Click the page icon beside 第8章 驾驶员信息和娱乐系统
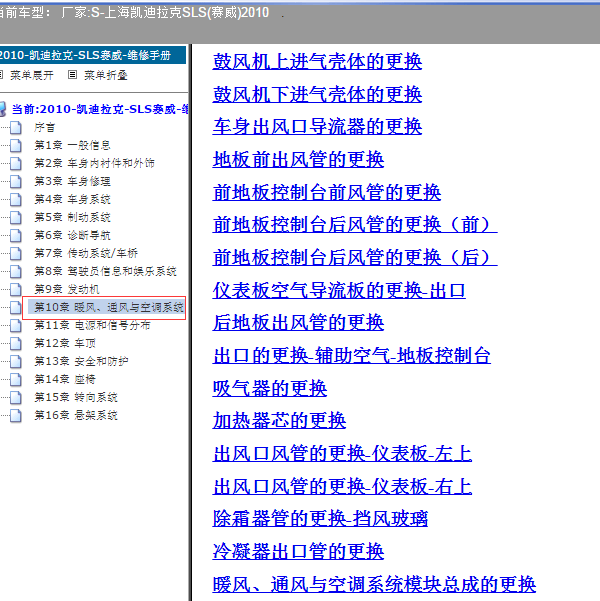The image size is (600, 601). (16, 272)
